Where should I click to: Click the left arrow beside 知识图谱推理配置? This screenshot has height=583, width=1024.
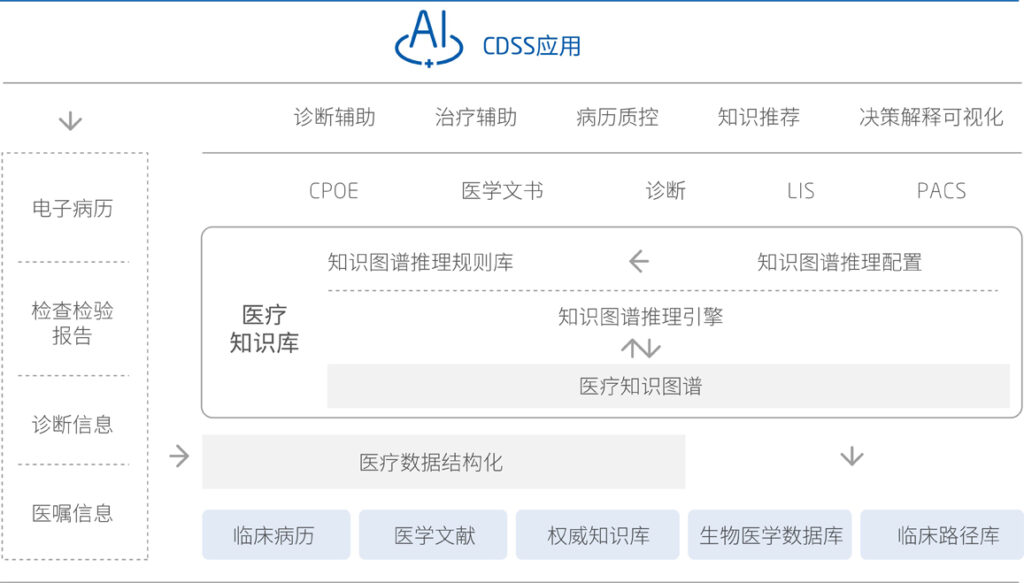click(x=638, y=262)
